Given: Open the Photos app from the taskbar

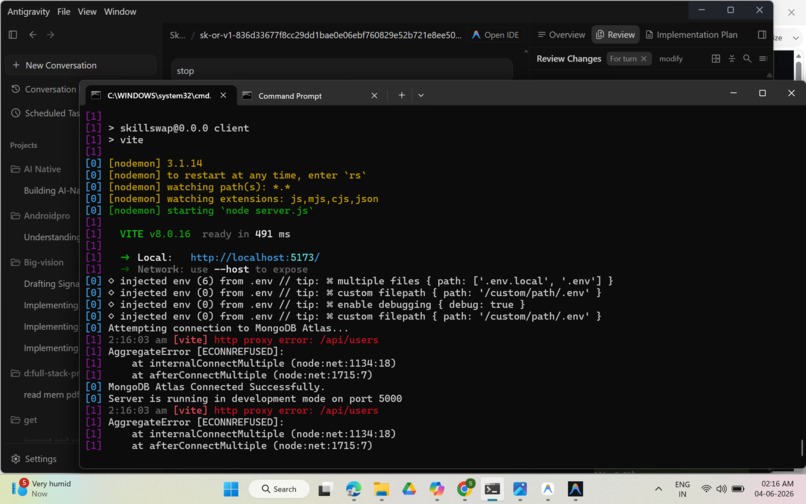Looking at the screenshot, I should pyautogui.click(x=520, y=489).
